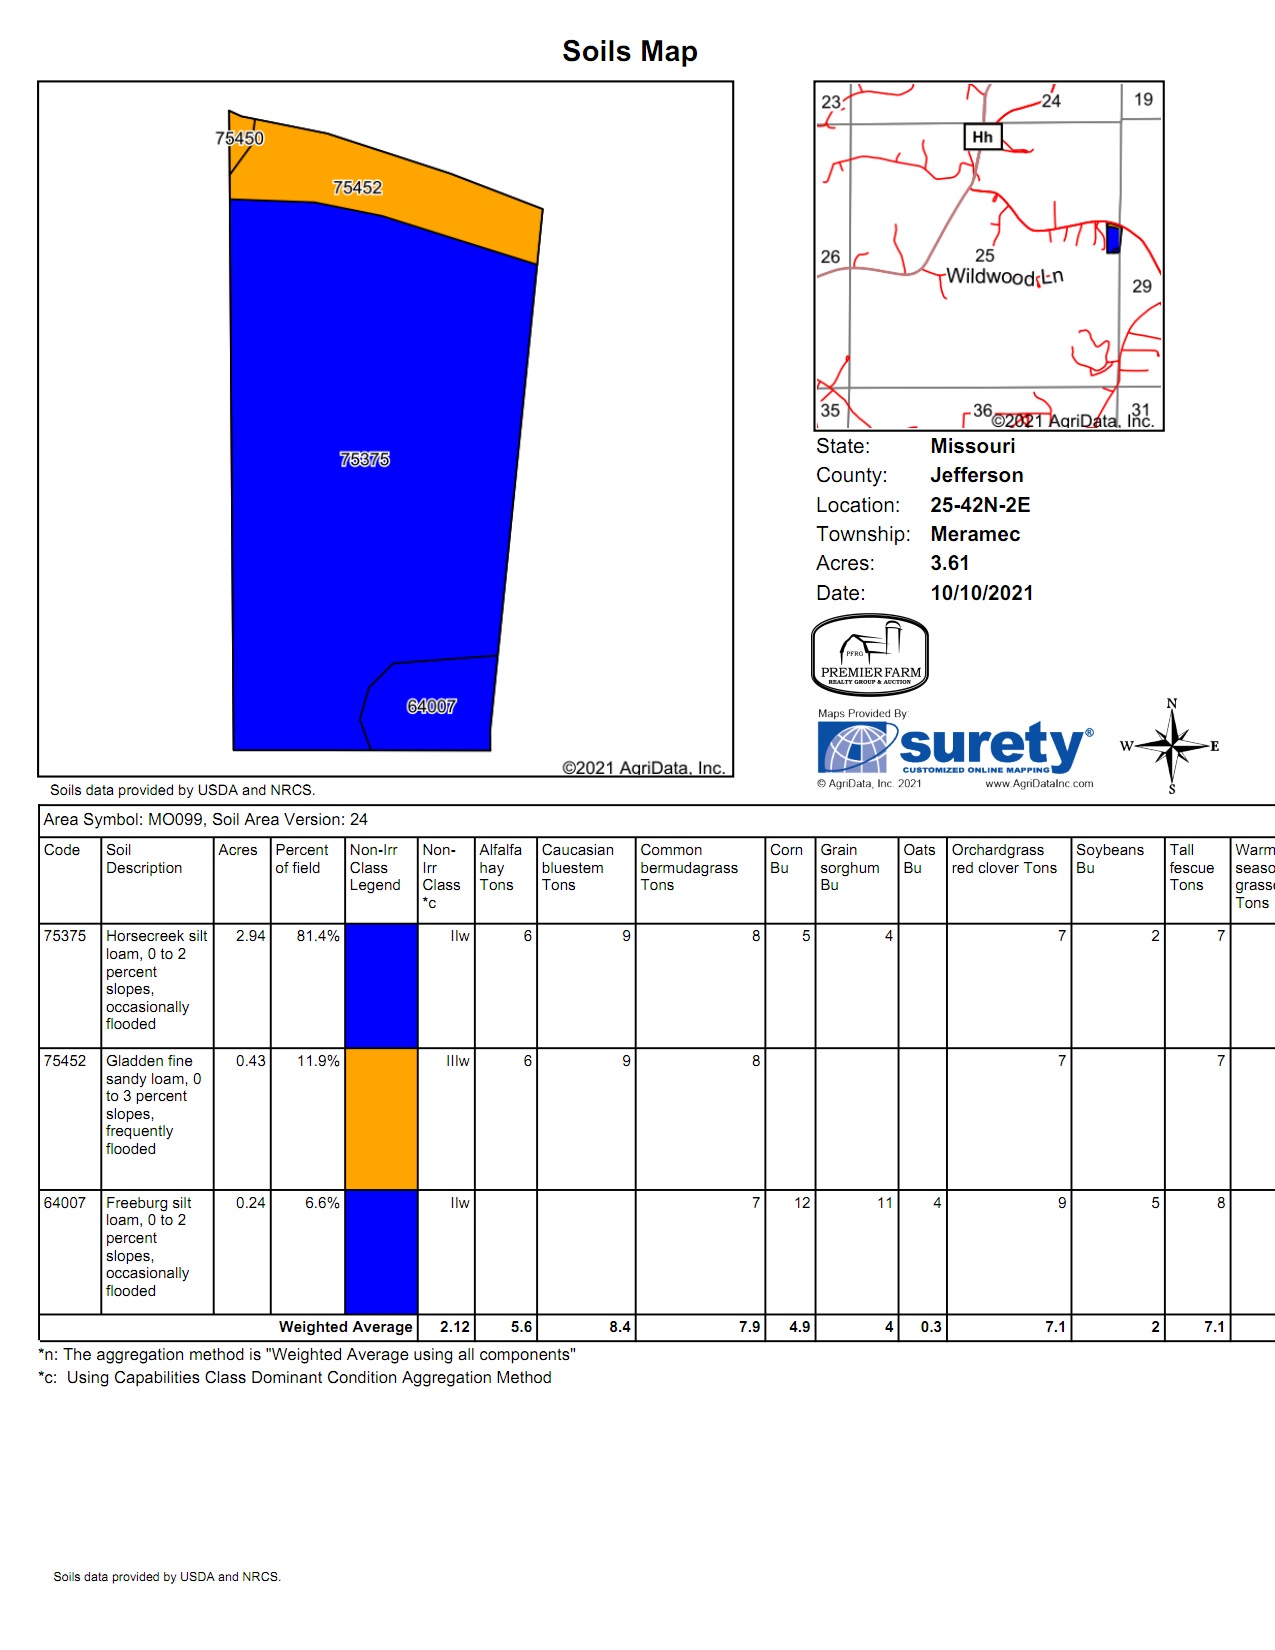Screen dimensions: 1275x1650
Task: Click the Soils Map title
Action: pos(629,51)
